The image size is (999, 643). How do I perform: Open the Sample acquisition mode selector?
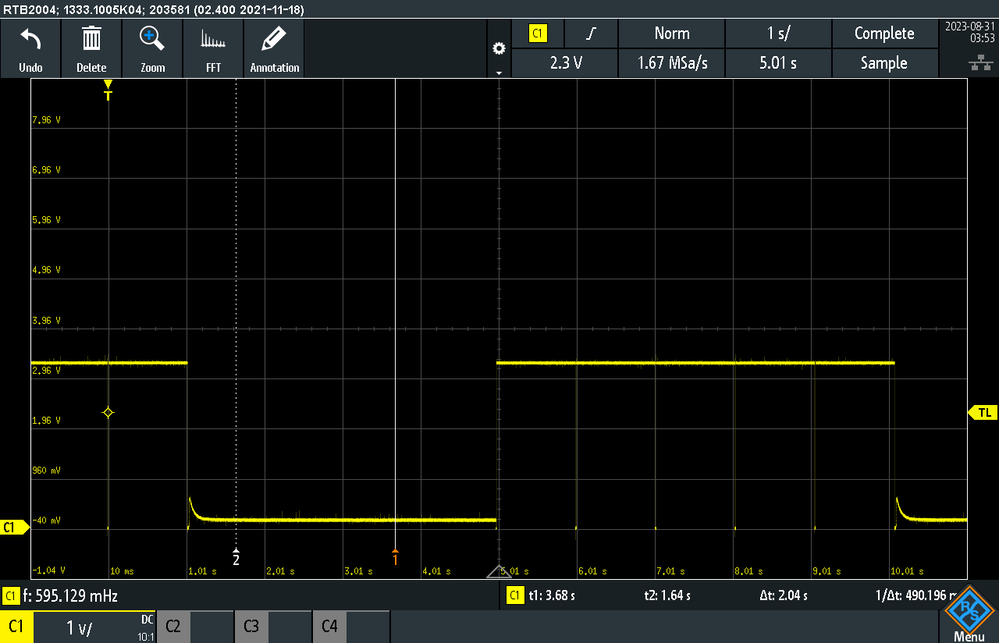tap(884, 63)
